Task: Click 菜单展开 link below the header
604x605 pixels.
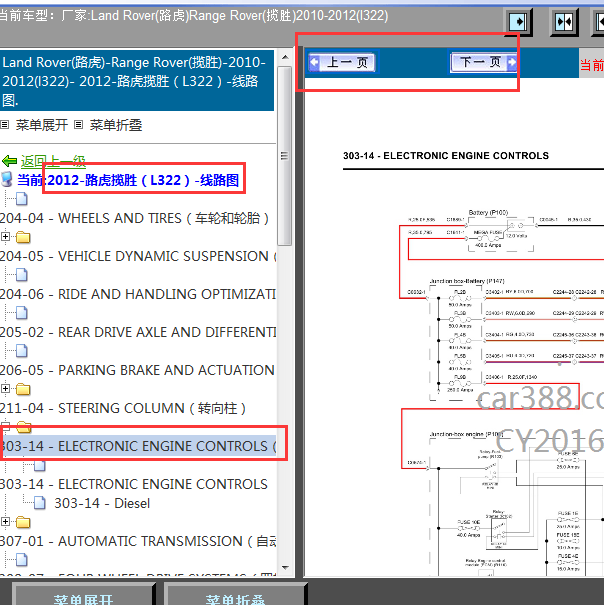Action: [x=41, y=125]
